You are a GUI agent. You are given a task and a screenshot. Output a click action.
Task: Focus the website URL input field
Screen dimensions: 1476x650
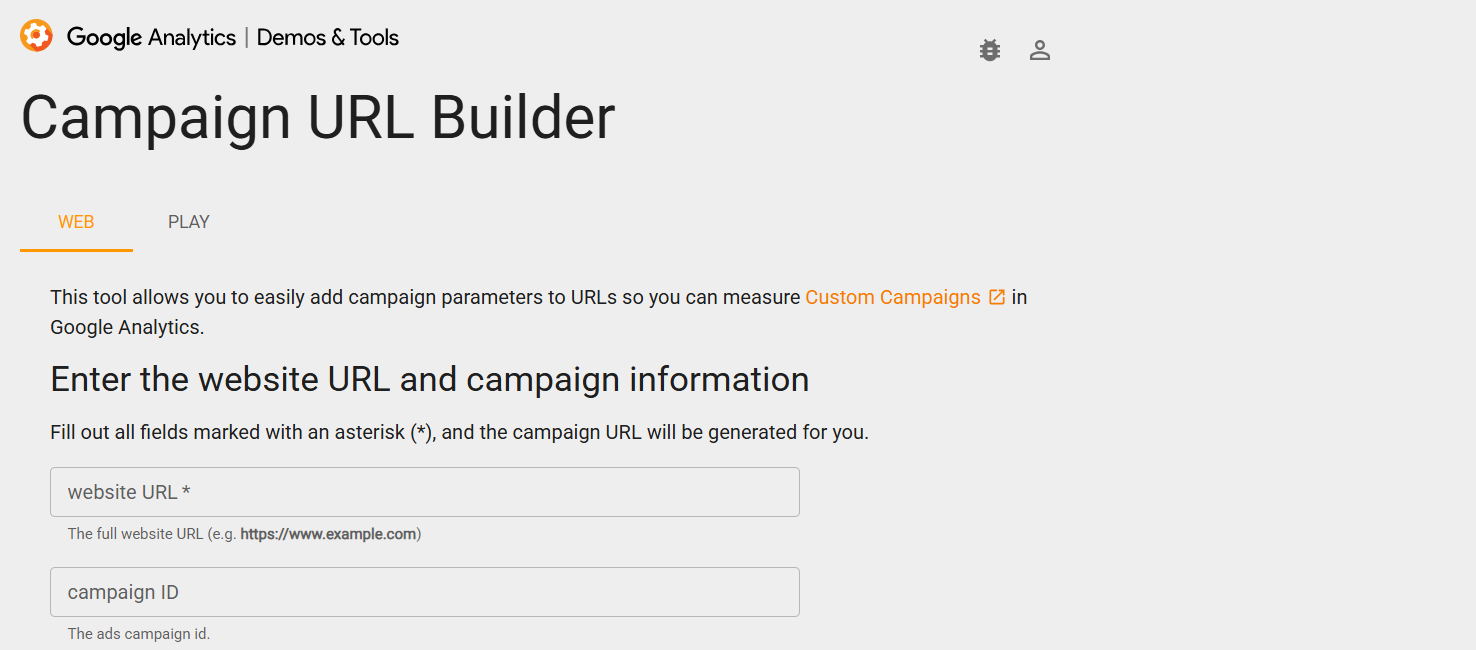425,492
